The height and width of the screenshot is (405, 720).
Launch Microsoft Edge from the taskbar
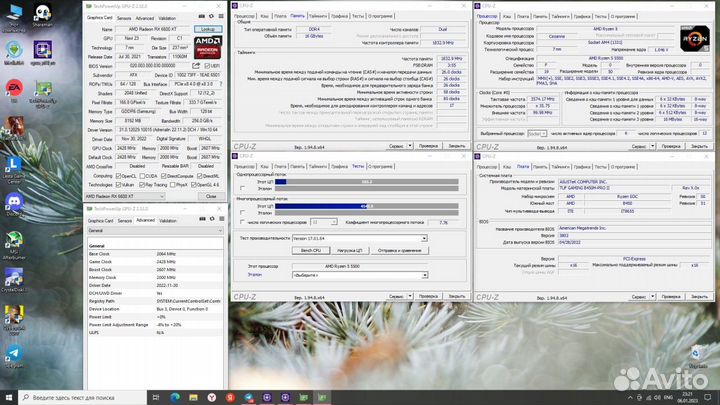pos(175,397)
